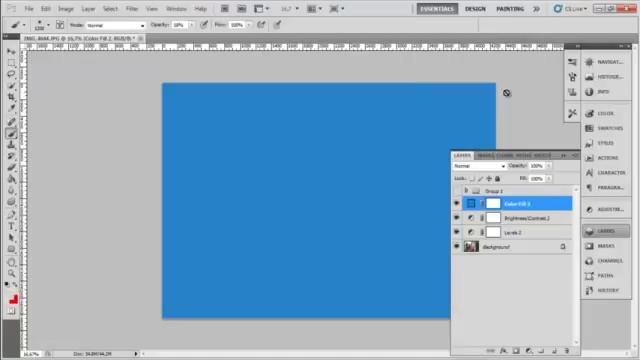Select the Eraser tool

(x=11, y=168)
